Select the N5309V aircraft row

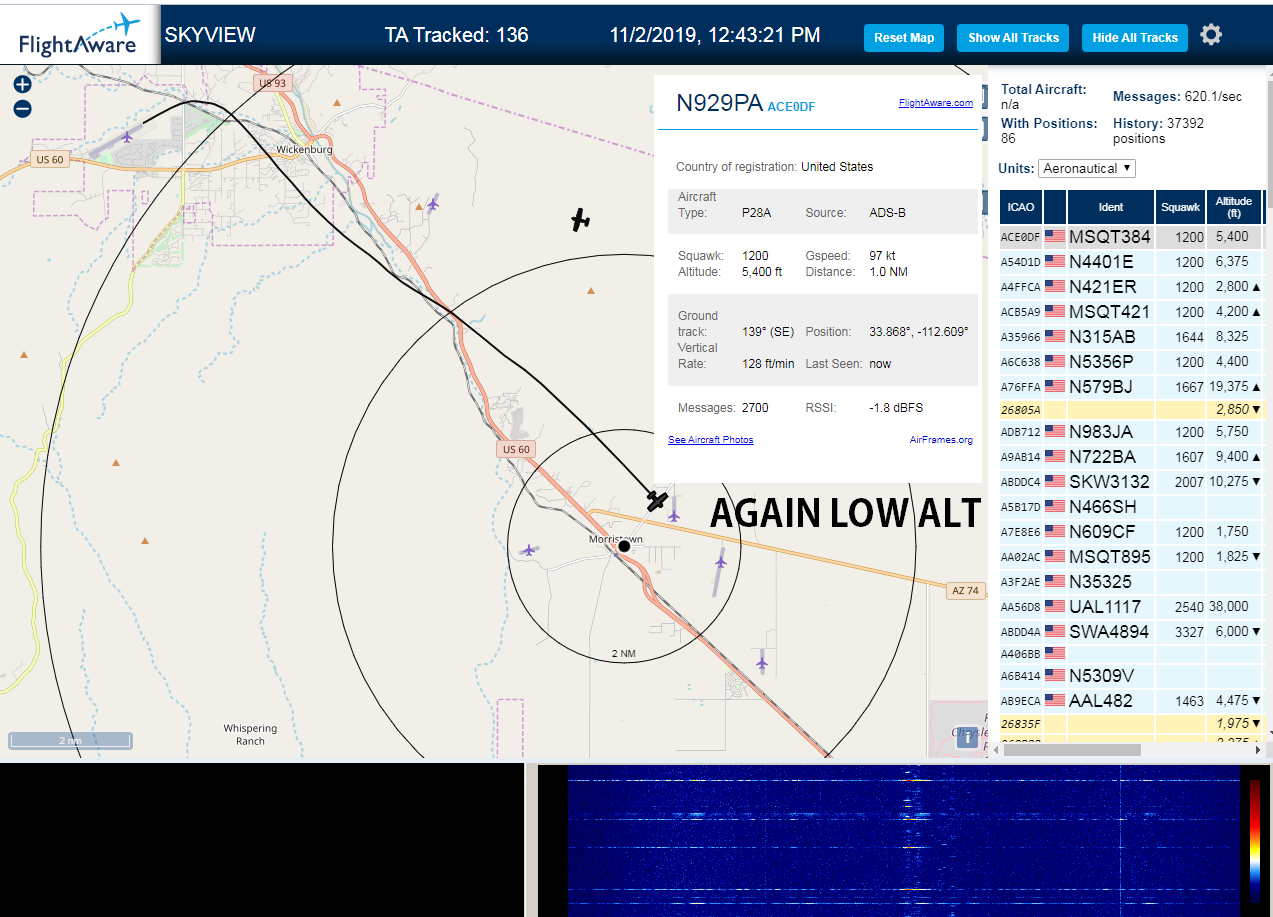point(1131,676)
